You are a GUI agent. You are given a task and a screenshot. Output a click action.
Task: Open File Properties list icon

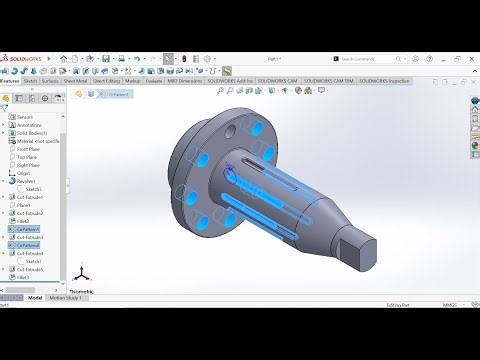tap(196, 59)
